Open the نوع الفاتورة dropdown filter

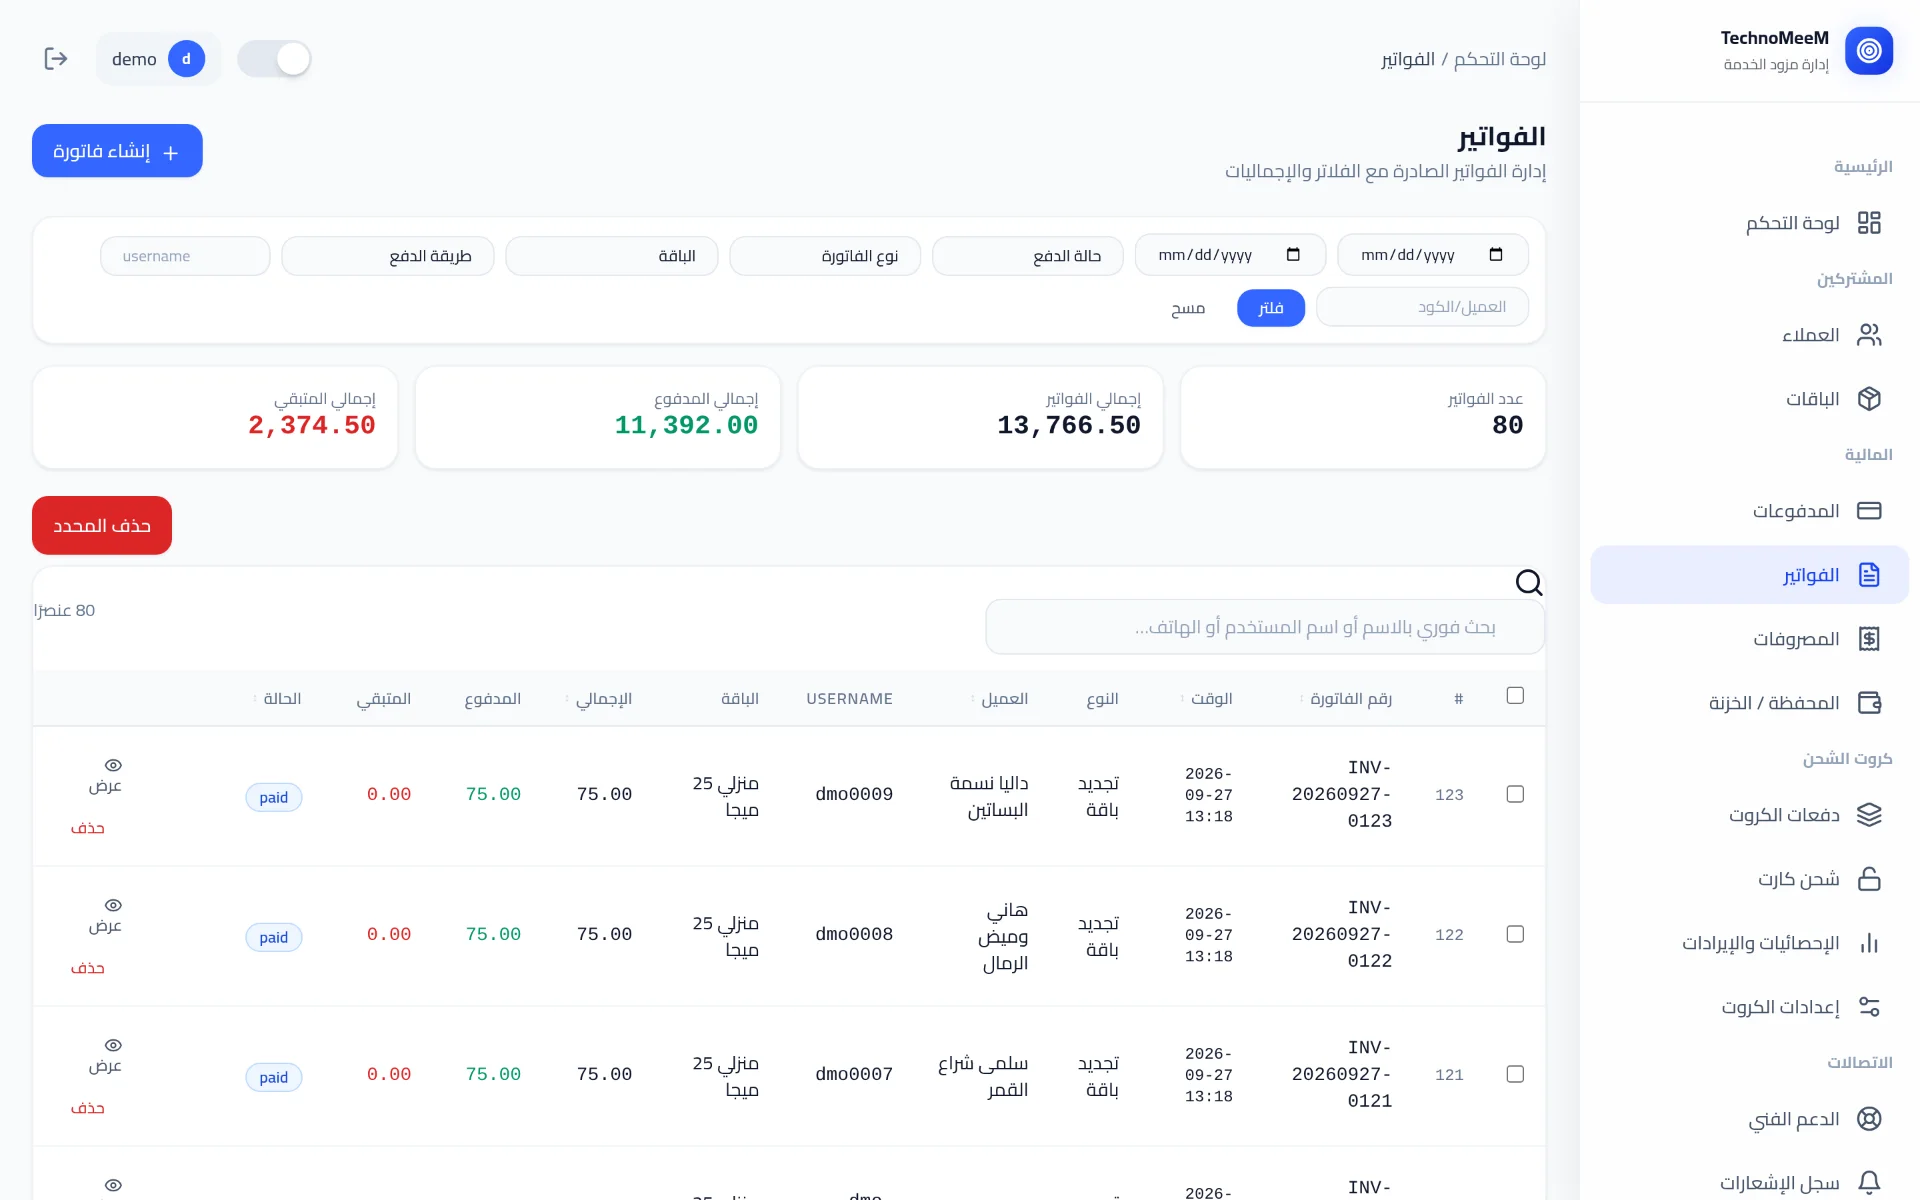click(x=825, y=256)
